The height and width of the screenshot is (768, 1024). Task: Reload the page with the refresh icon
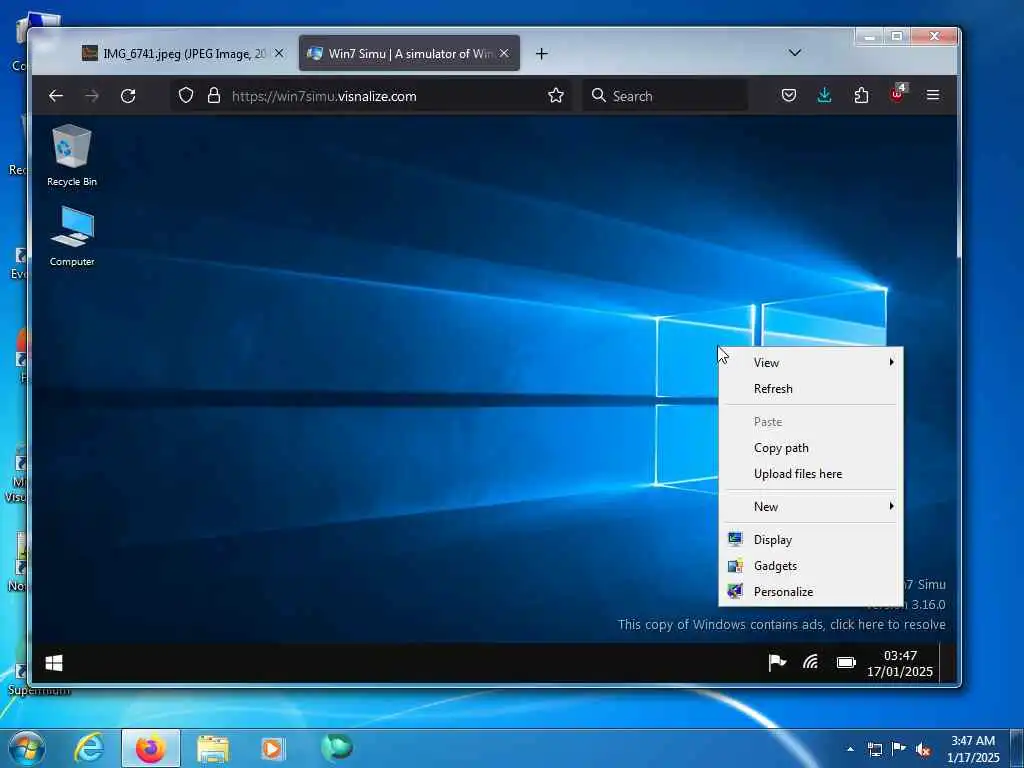coord(128,96)
